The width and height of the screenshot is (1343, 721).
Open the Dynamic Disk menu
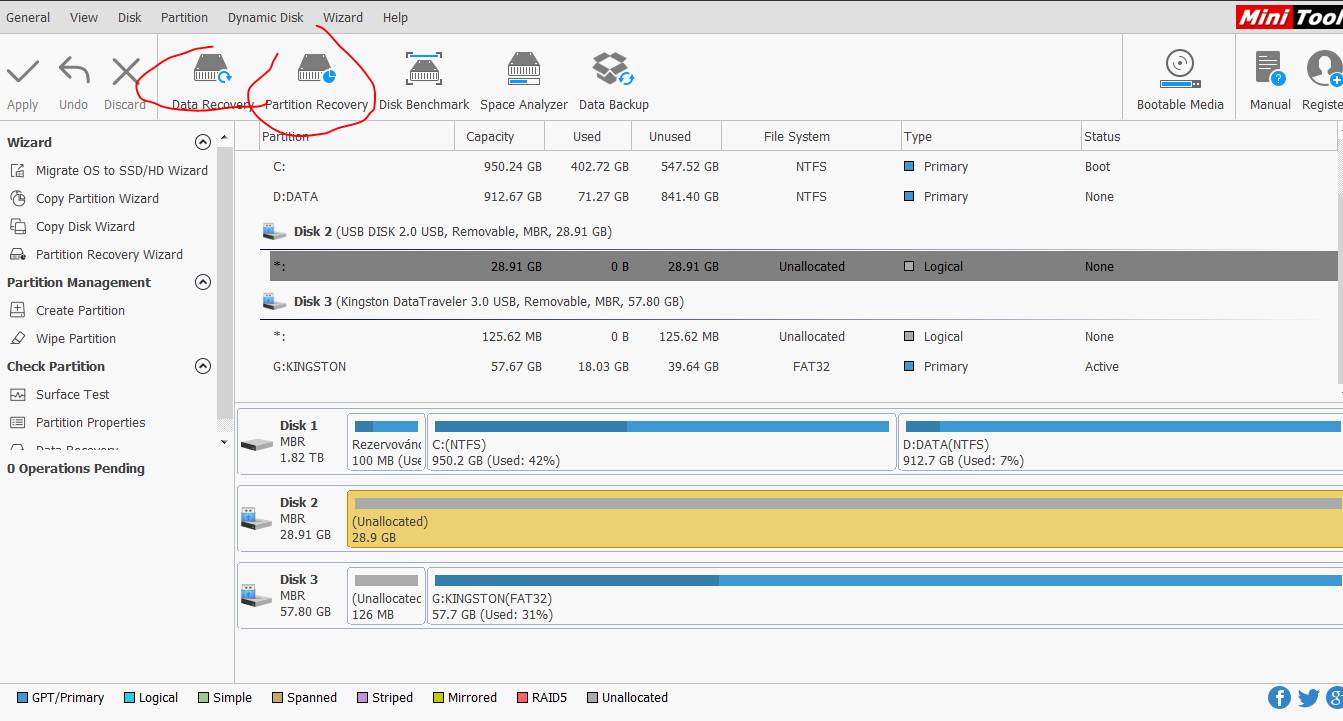266,18
